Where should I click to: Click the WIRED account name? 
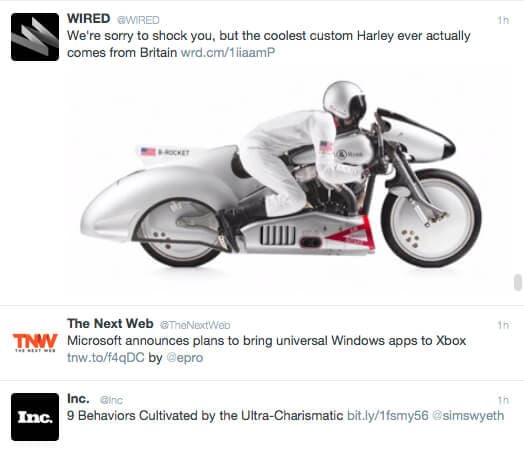coord(89,18)
